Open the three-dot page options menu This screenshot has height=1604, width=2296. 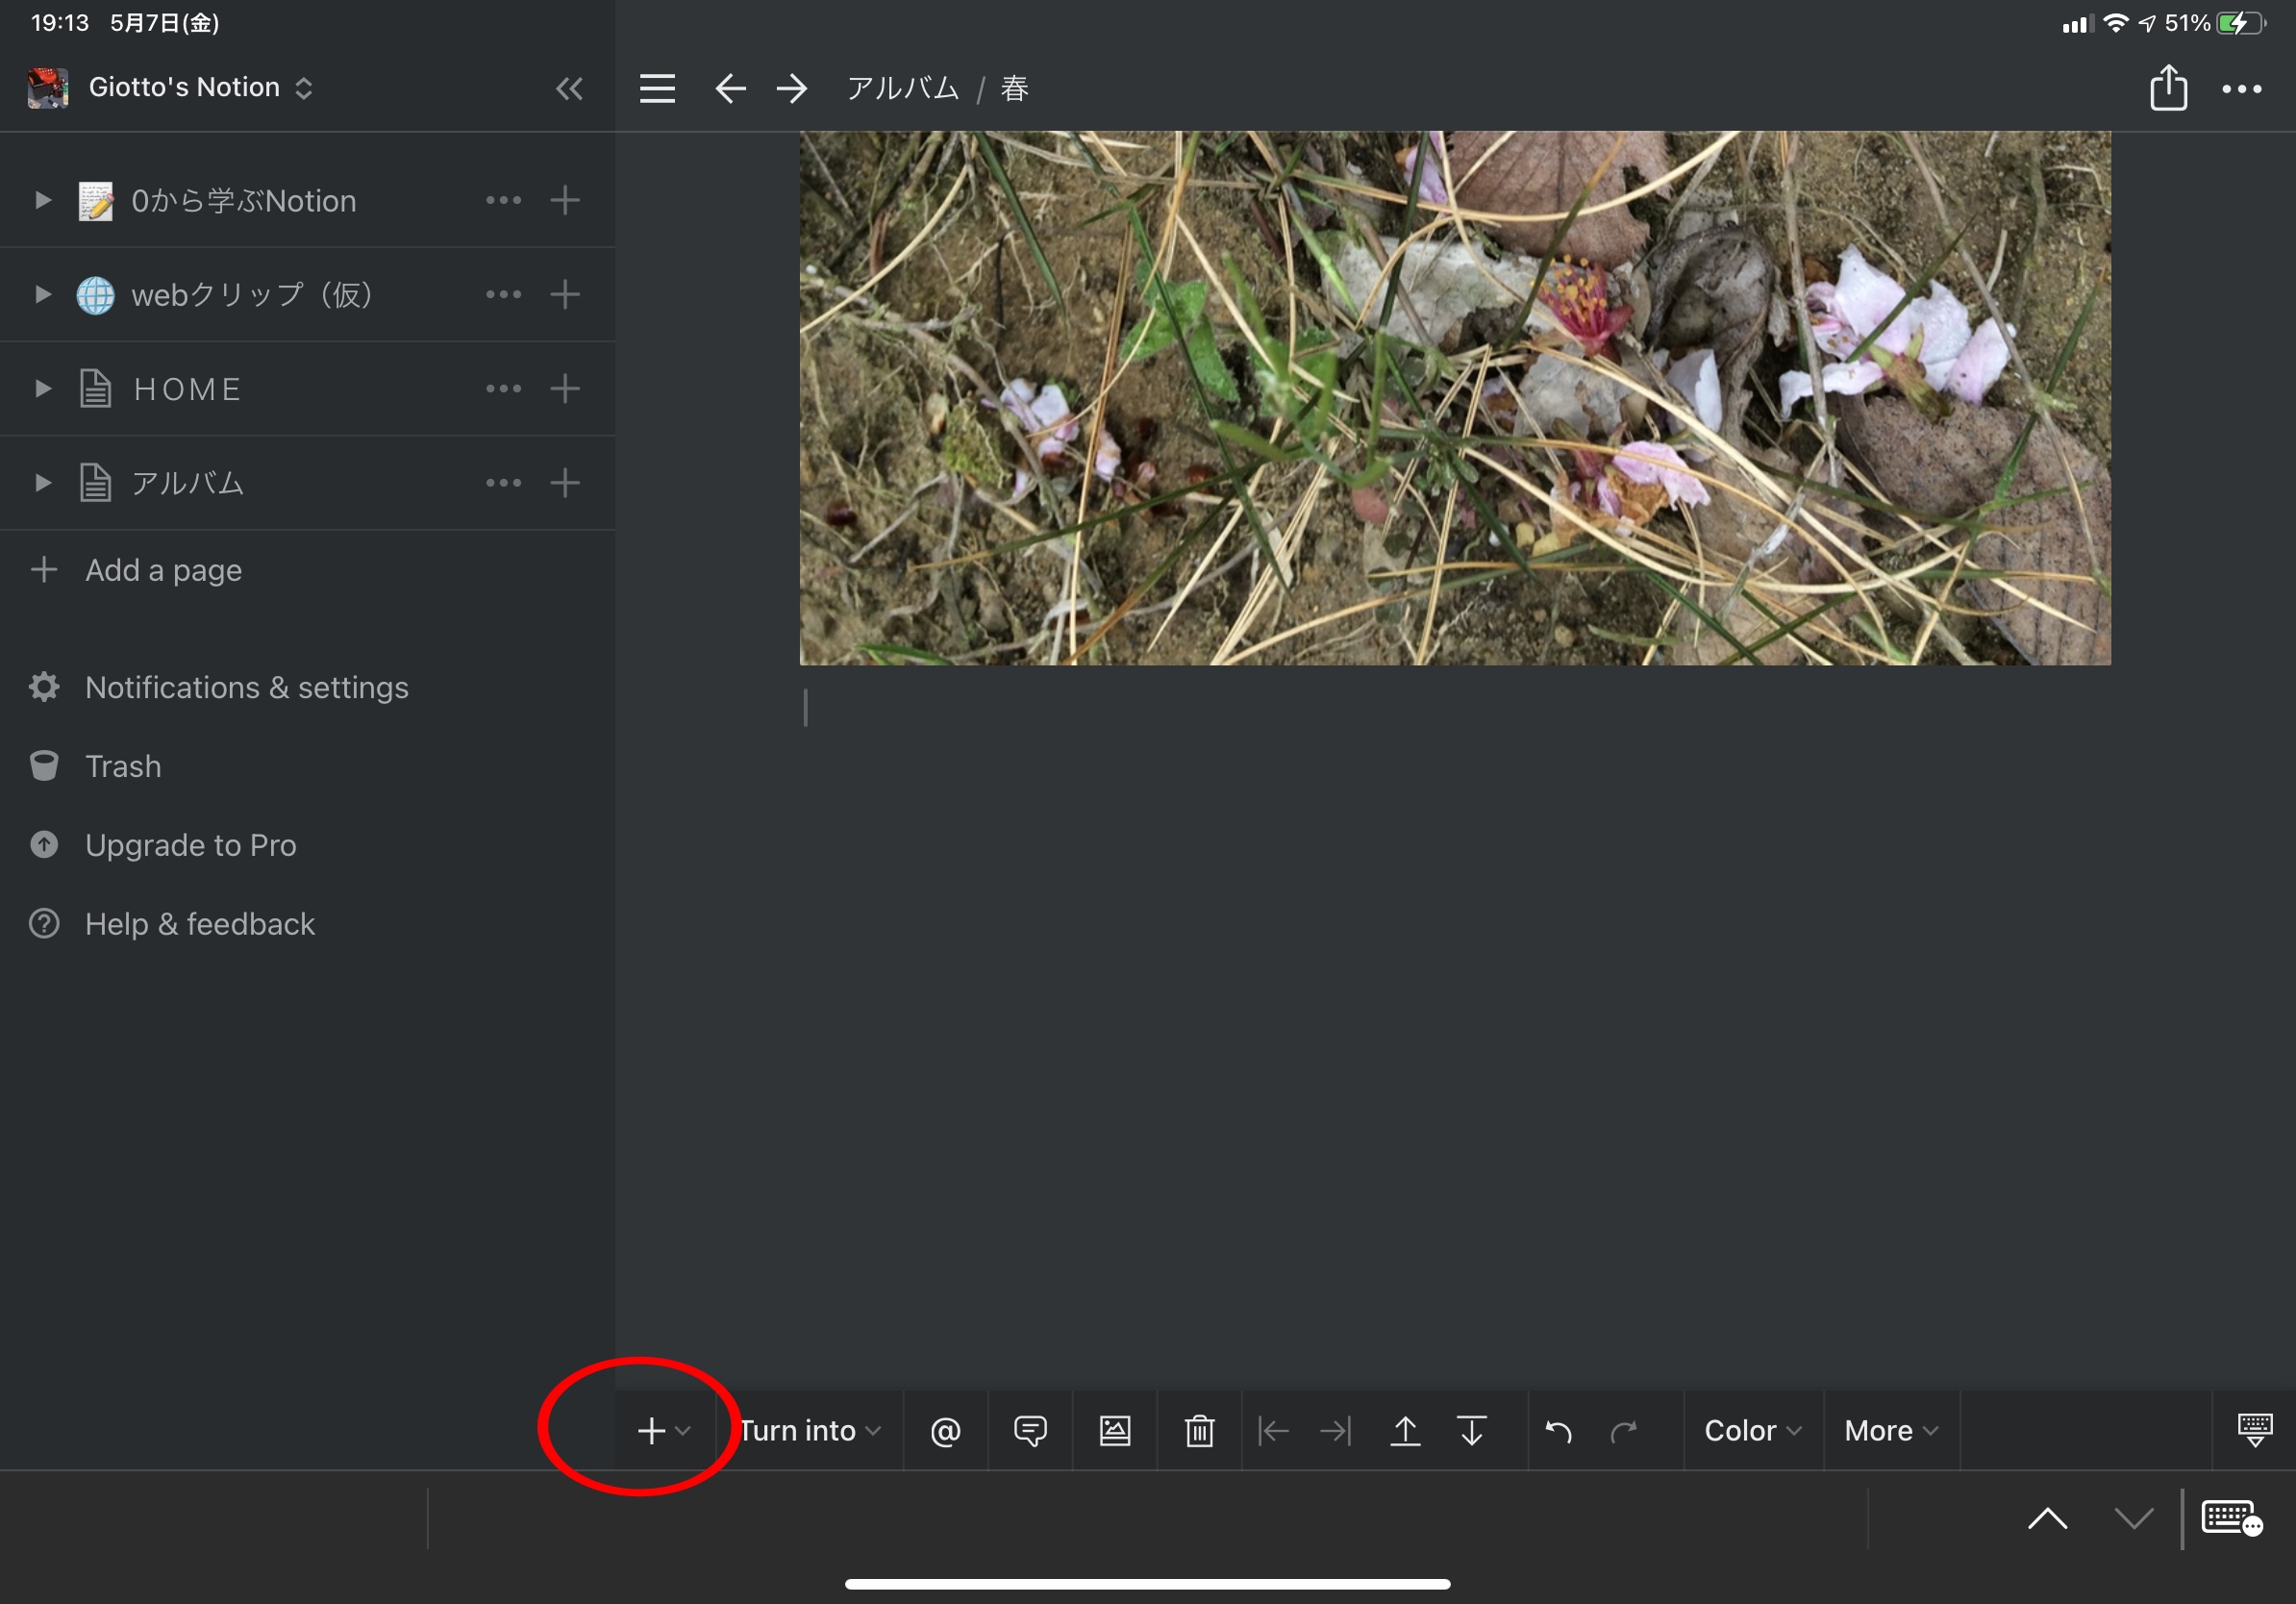(2241, 89)
